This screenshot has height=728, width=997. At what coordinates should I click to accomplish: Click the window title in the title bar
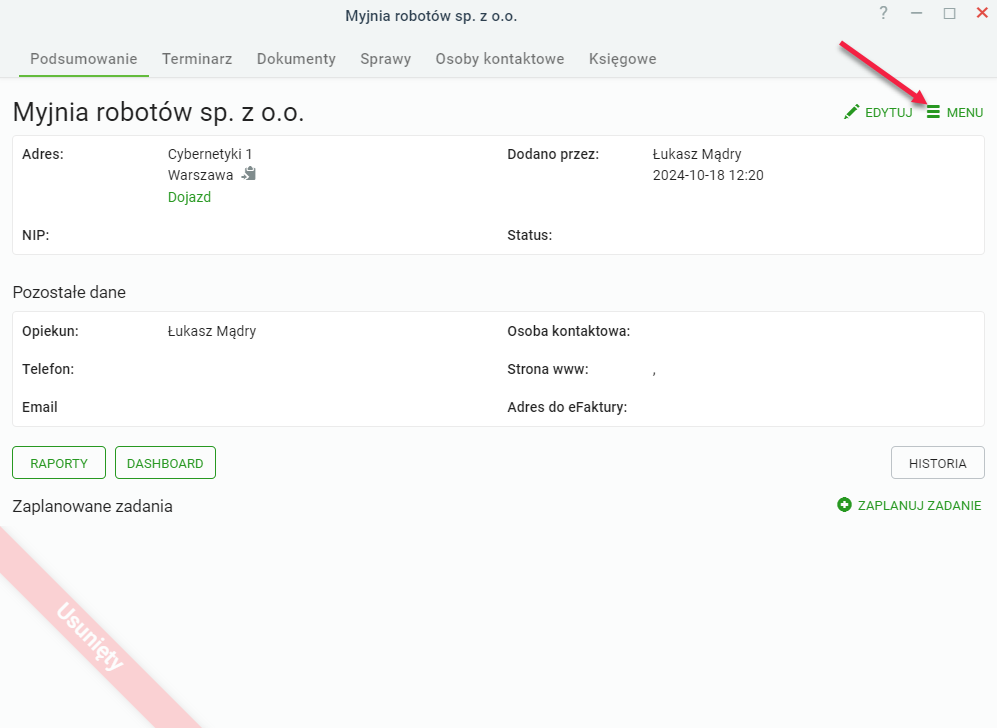431,16
